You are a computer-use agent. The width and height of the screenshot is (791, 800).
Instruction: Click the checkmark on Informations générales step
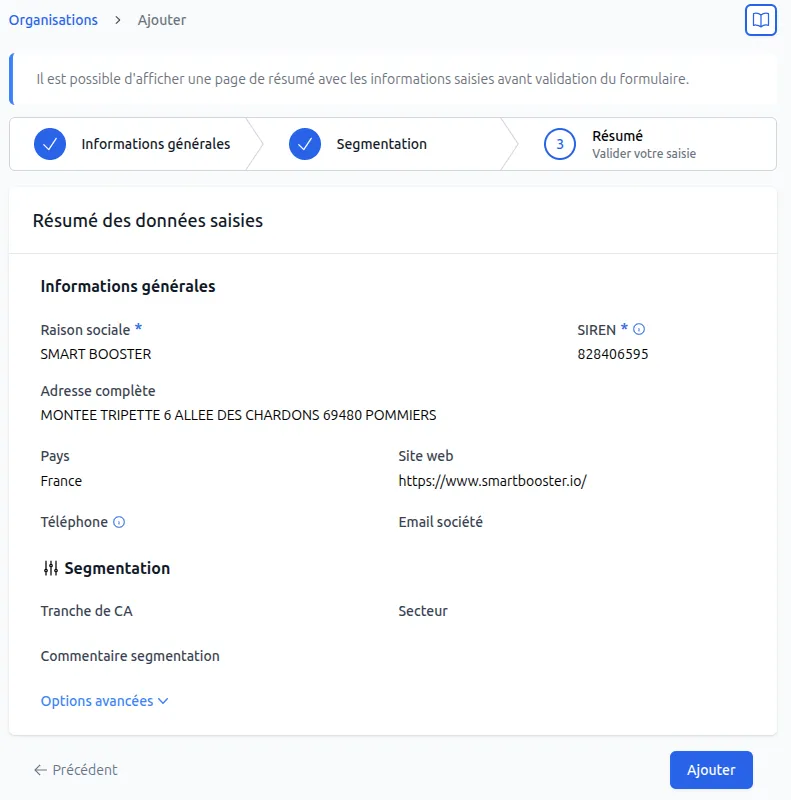pos(49,143)
